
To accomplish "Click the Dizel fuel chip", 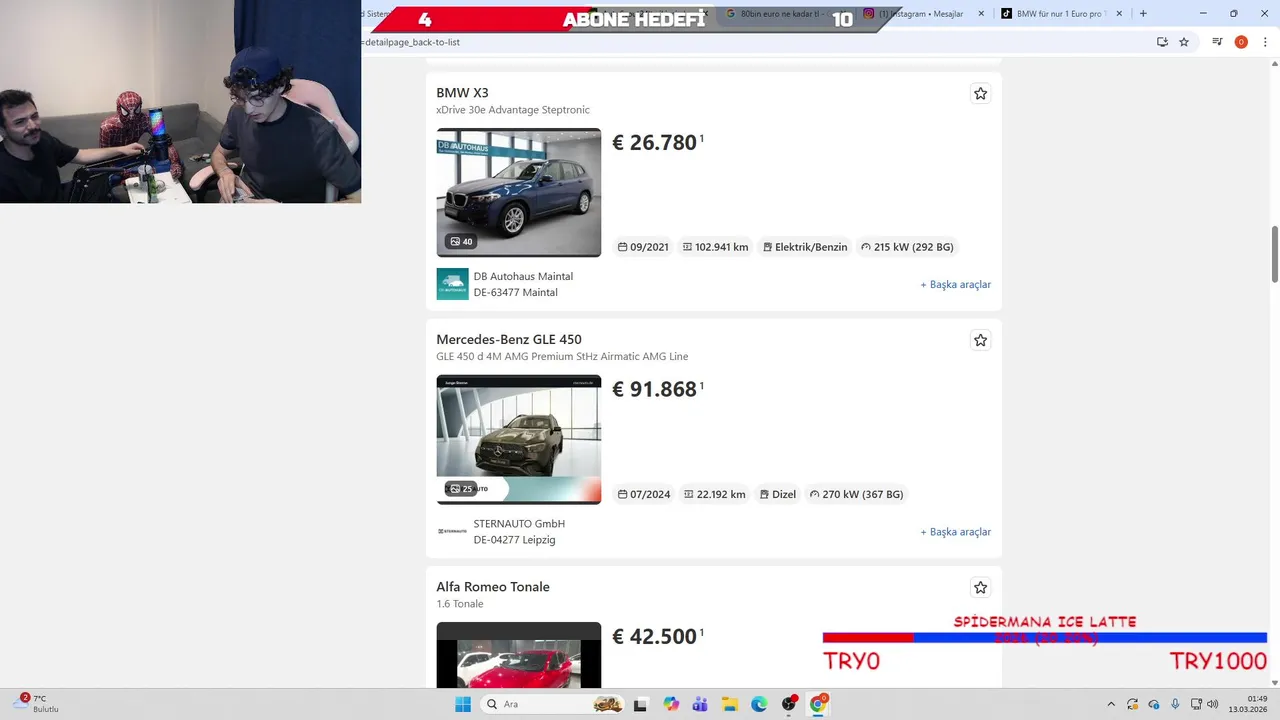I will tap(778, 494).
